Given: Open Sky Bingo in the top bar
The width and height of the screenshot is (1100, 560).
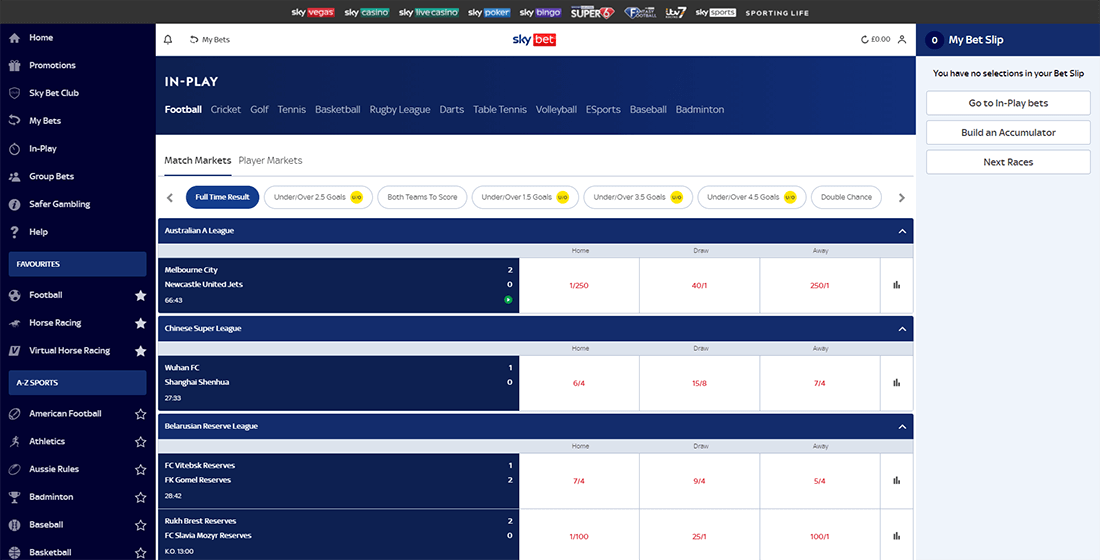Looking at the screenshot, I should coord(541,13).
